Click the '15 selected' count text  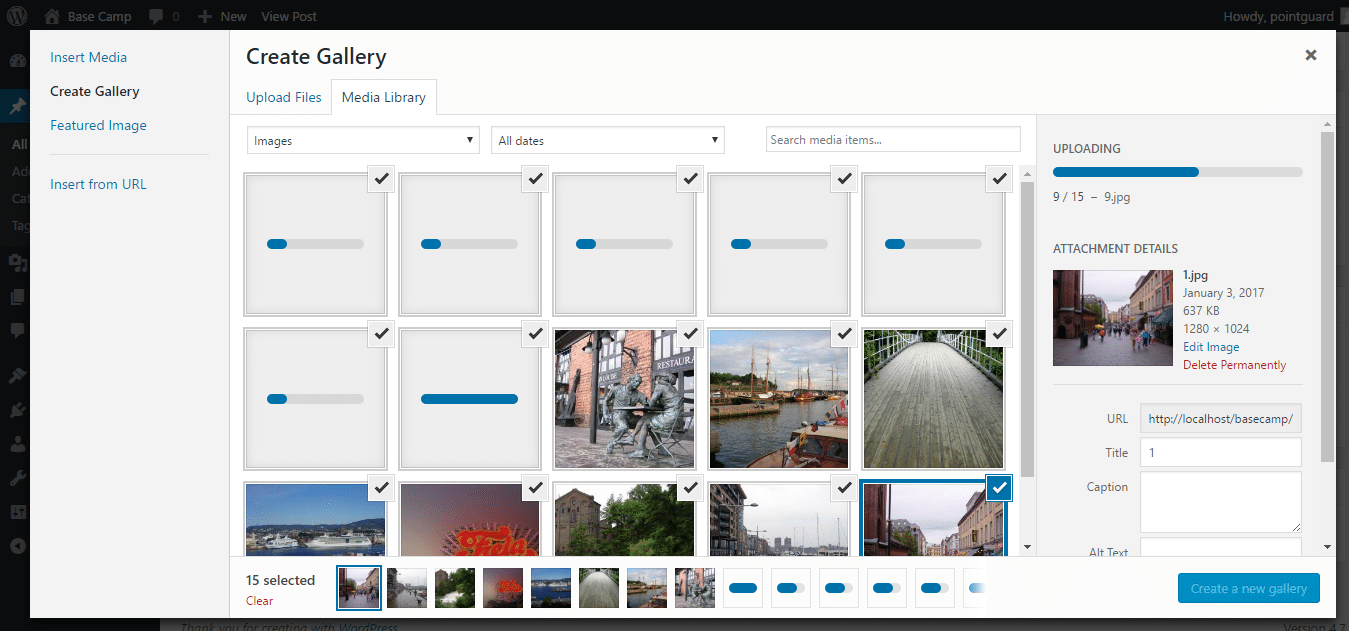click(280, 580)
